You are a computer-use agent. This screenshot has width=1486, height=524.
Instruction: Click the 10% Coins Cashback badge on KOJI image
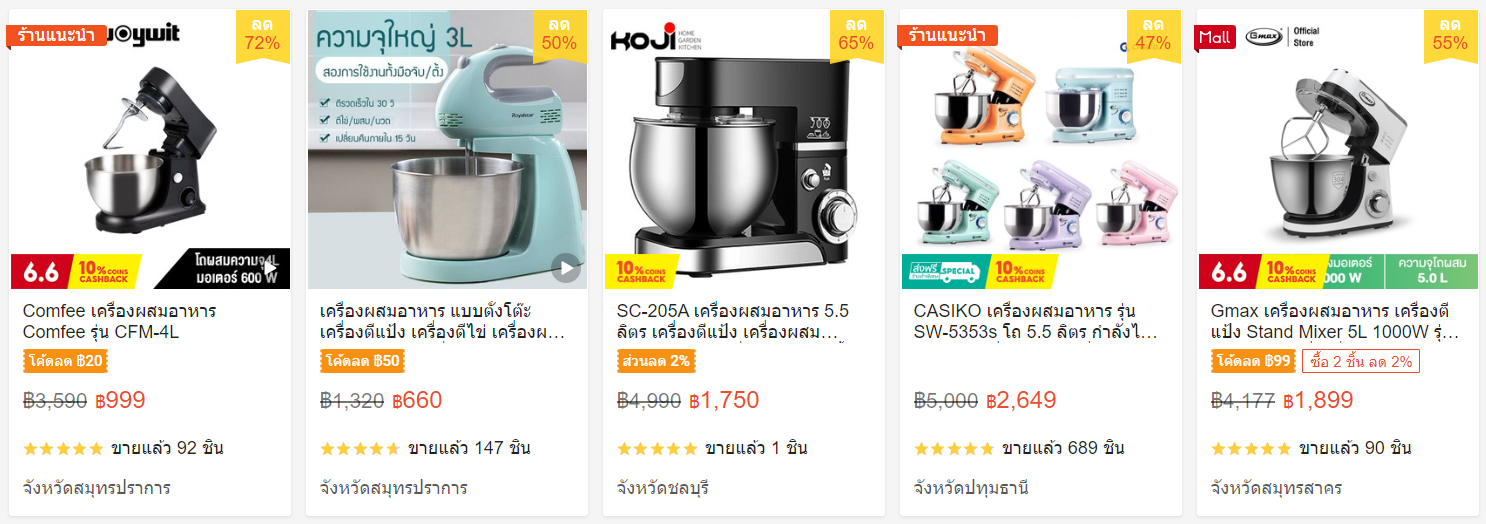click(x=642, y=272)
